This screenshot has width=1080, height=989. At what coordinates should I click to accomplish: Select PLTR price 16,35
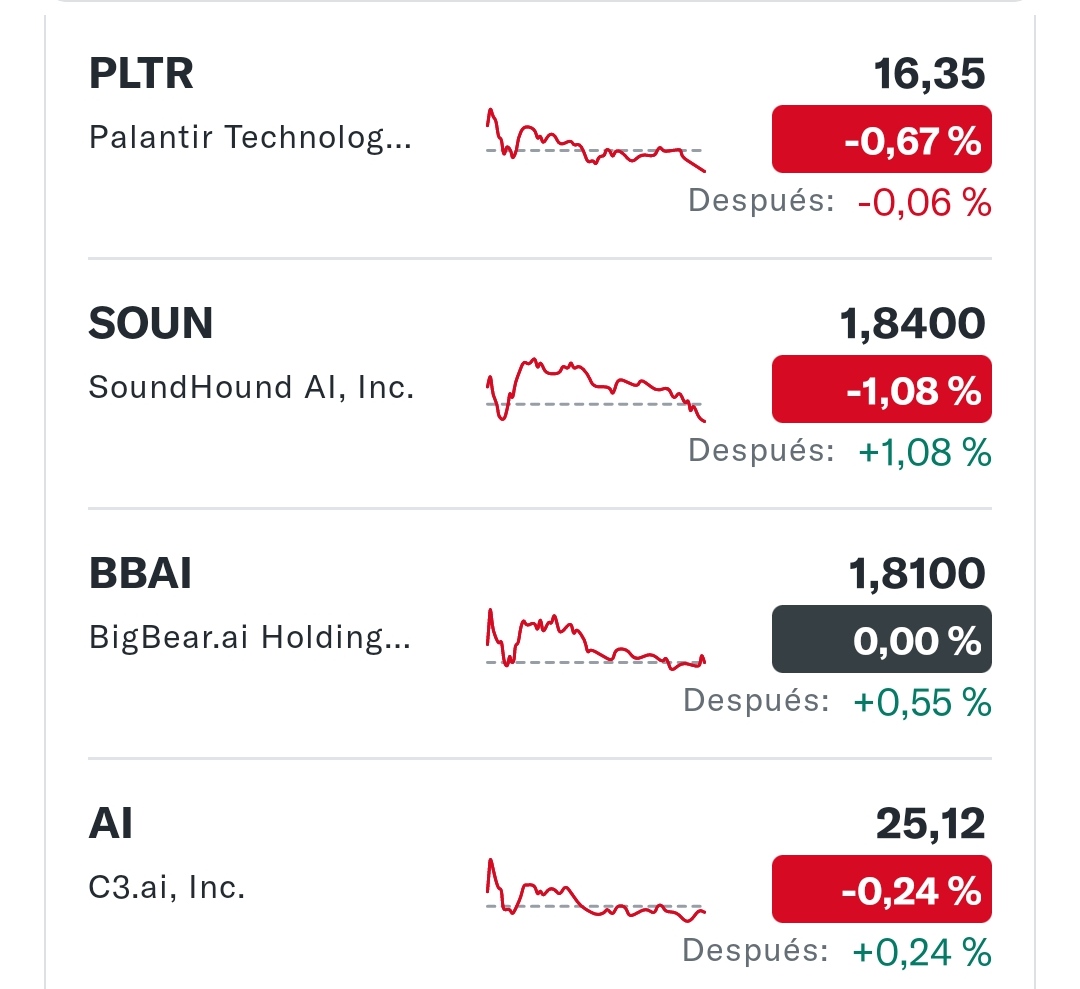(x=930, y=74)
